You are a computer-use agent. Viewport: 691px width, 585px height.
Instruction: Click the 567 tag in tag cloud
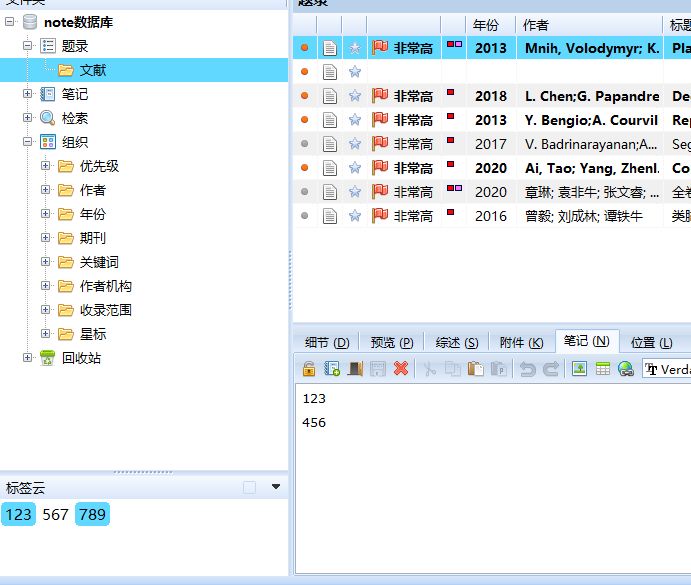[x=55, y=514]
